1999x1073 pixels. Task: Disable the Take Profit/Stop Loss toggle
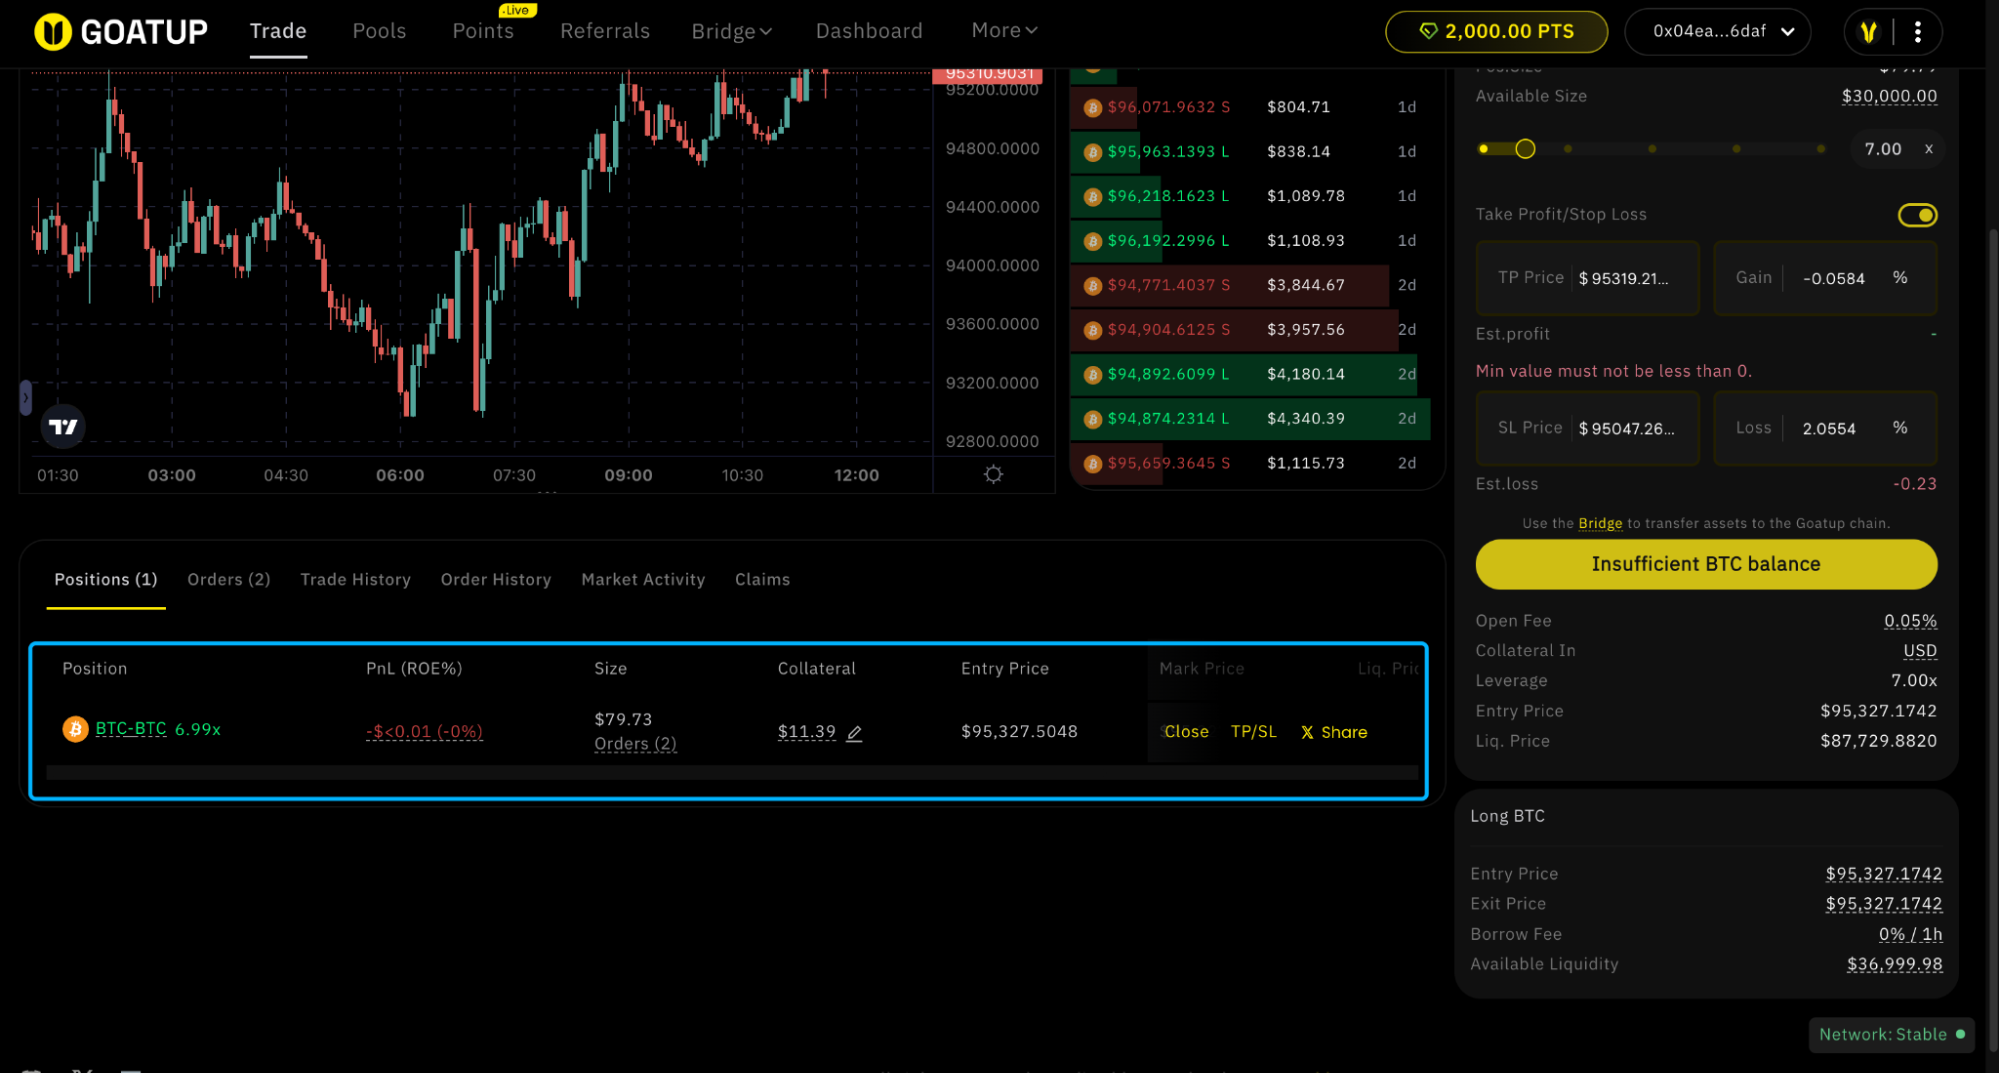click(x=1917, y=214)
